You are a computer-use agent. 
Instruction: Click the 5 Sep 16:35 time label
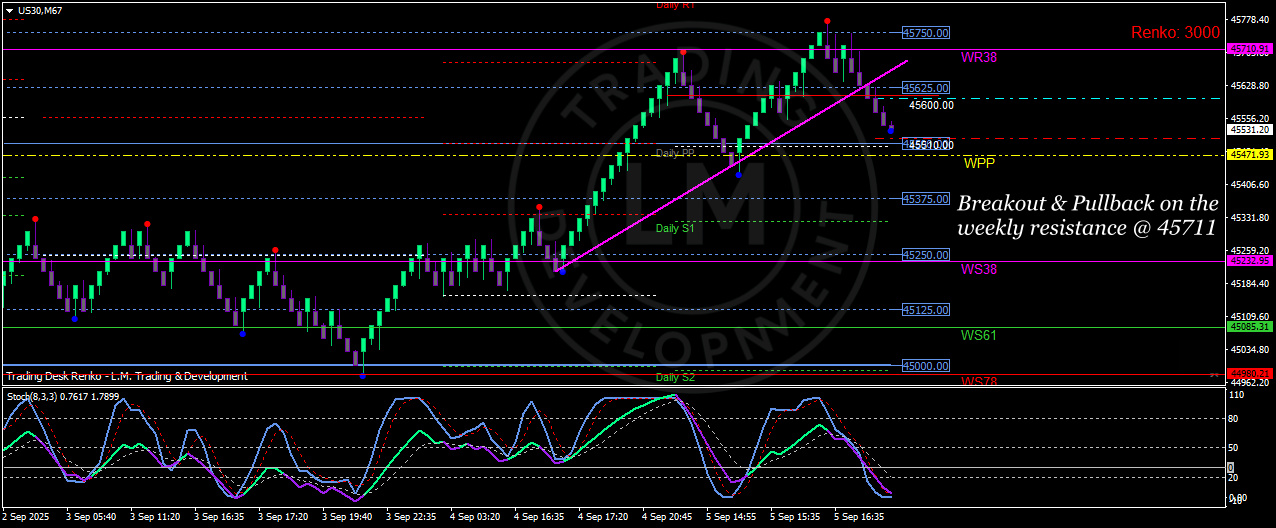tap(860, 517)
